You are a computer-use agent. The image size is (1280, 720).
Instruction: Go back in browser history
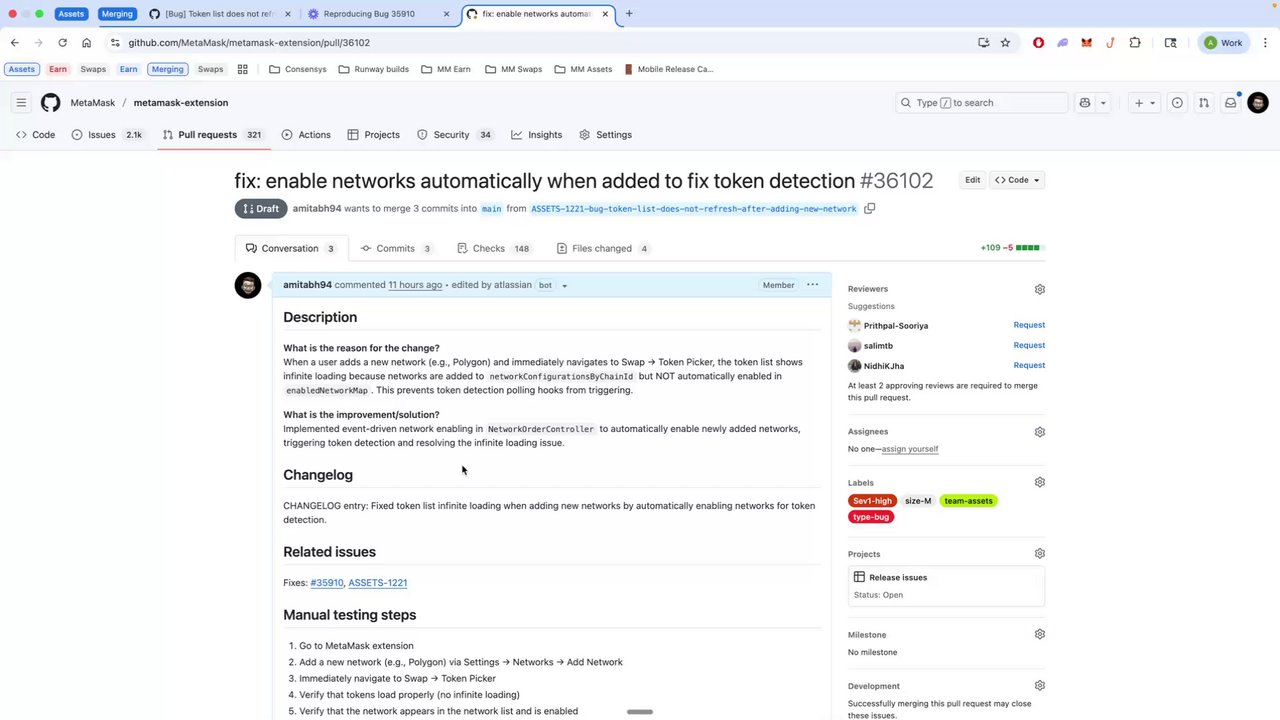click(15, 43)
